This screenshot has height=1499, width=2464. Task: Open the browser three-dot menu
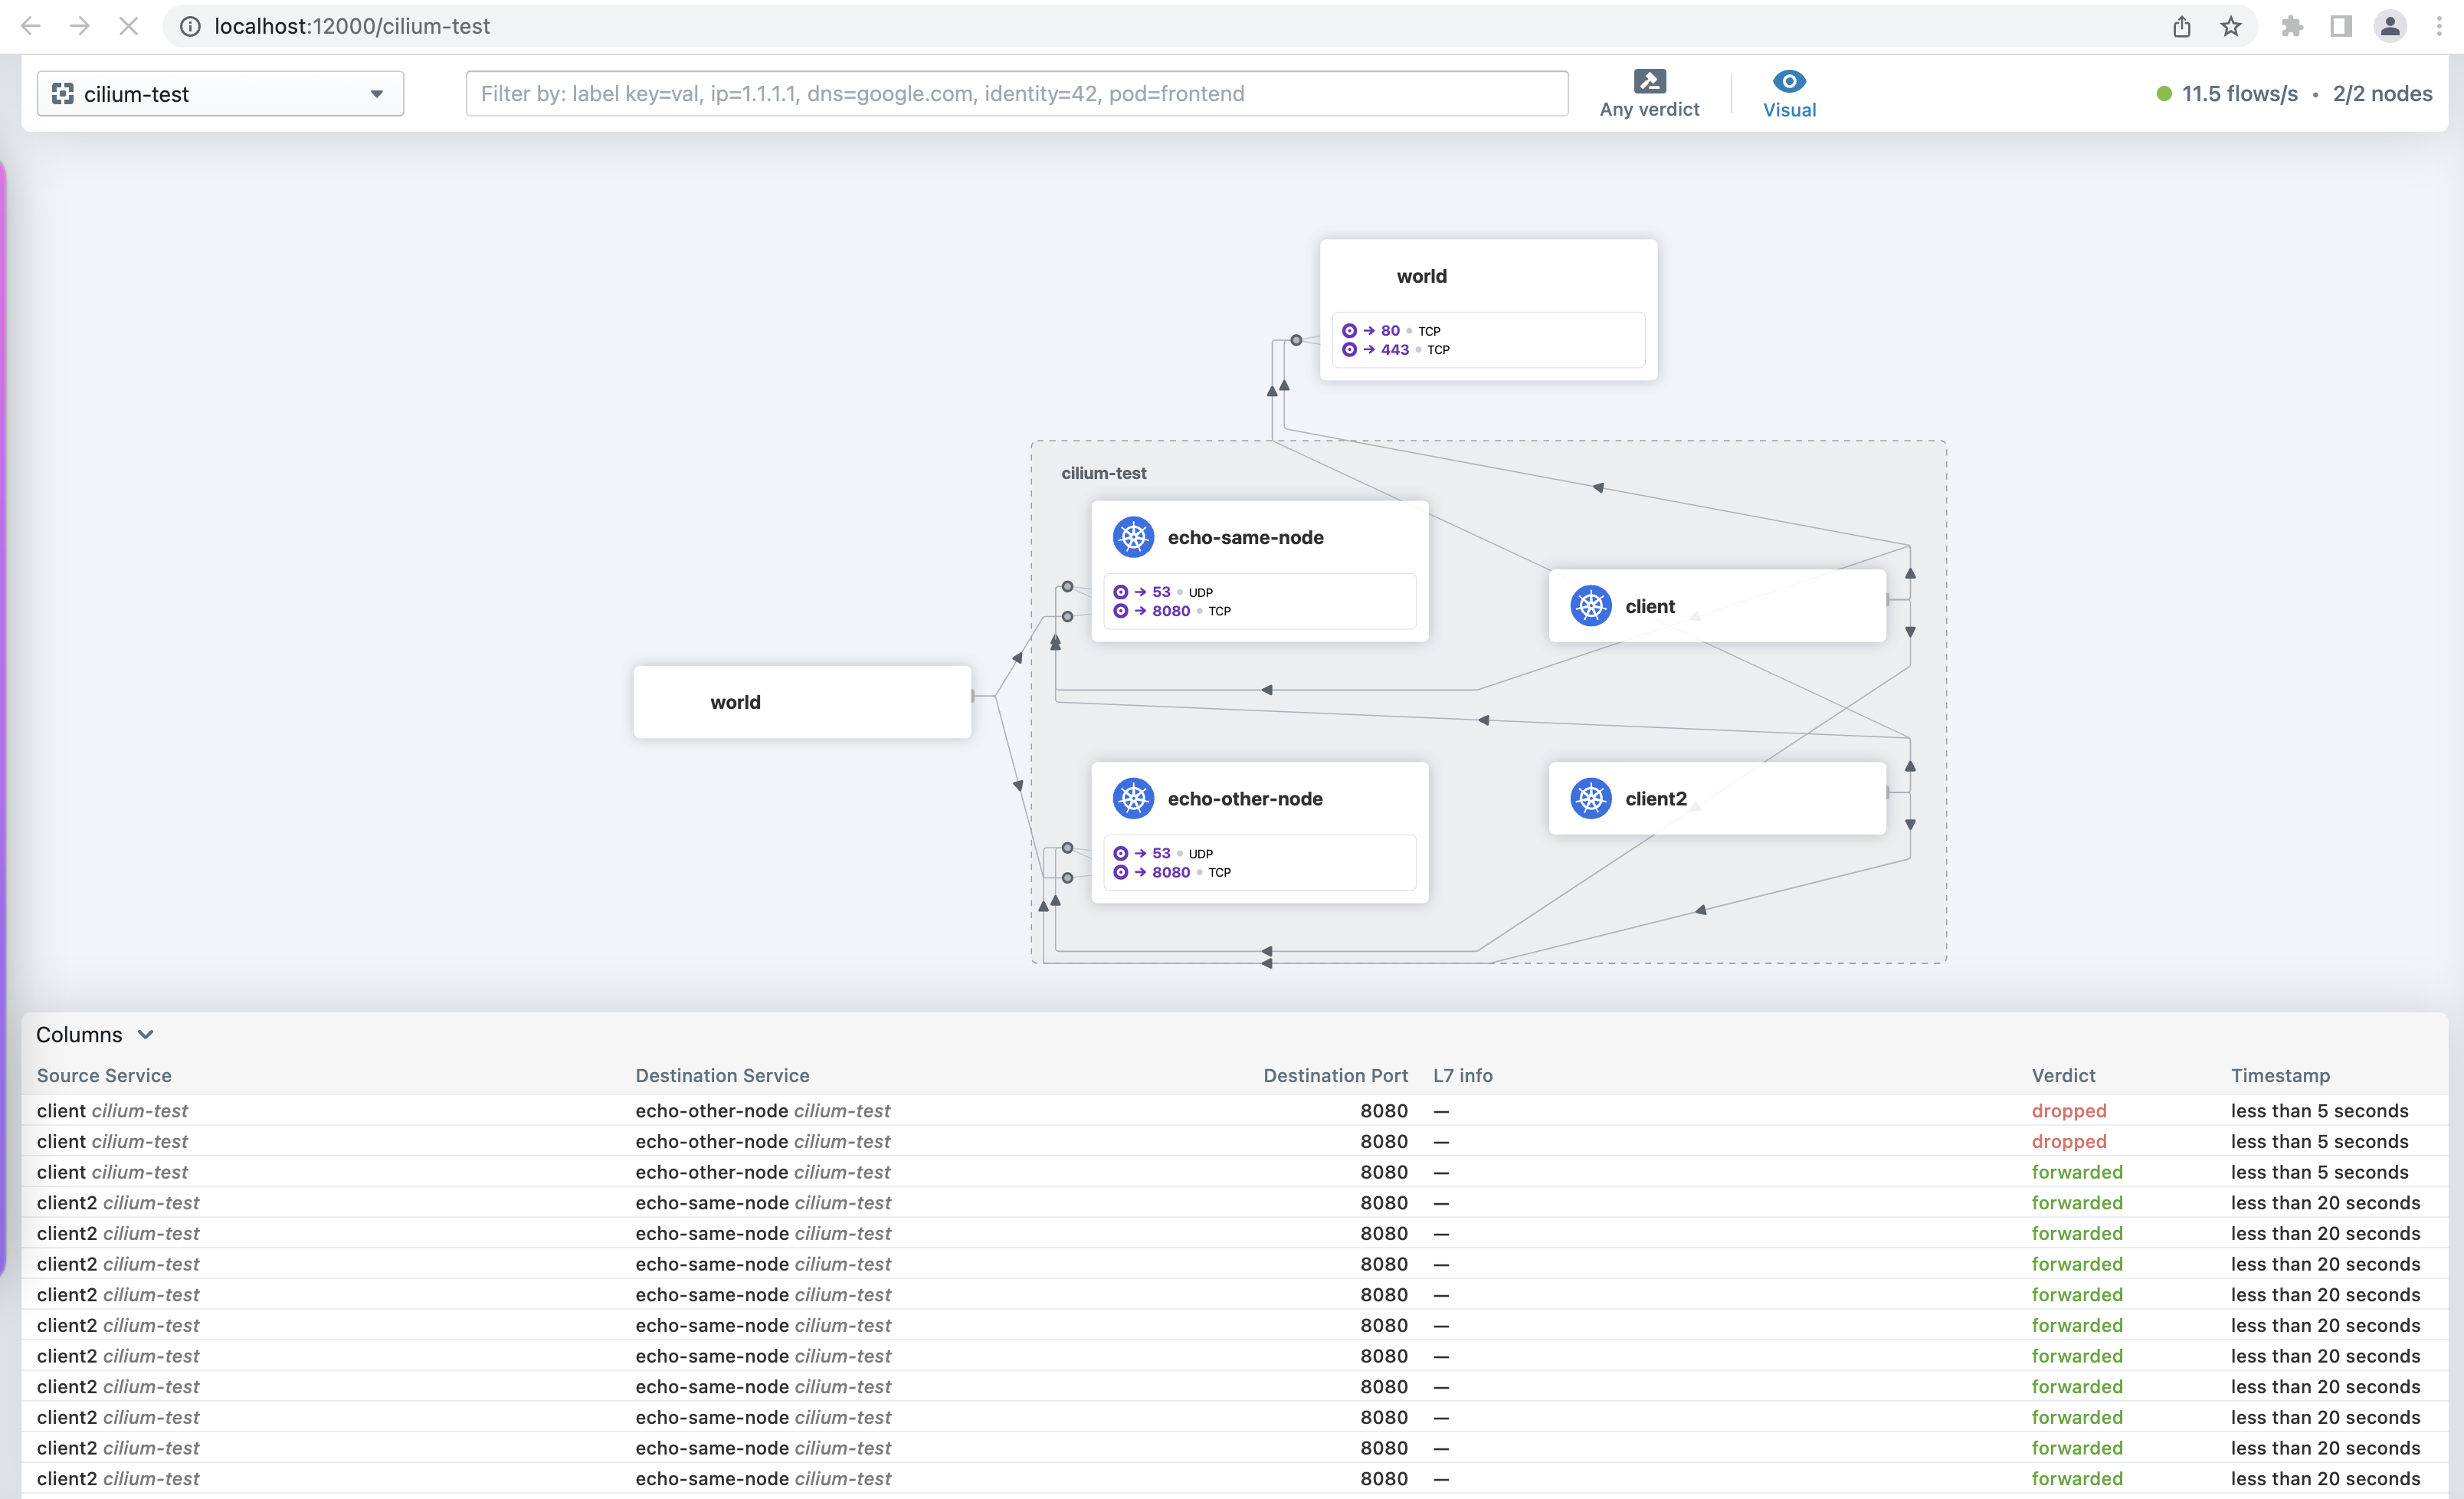tap(2439, 26)
